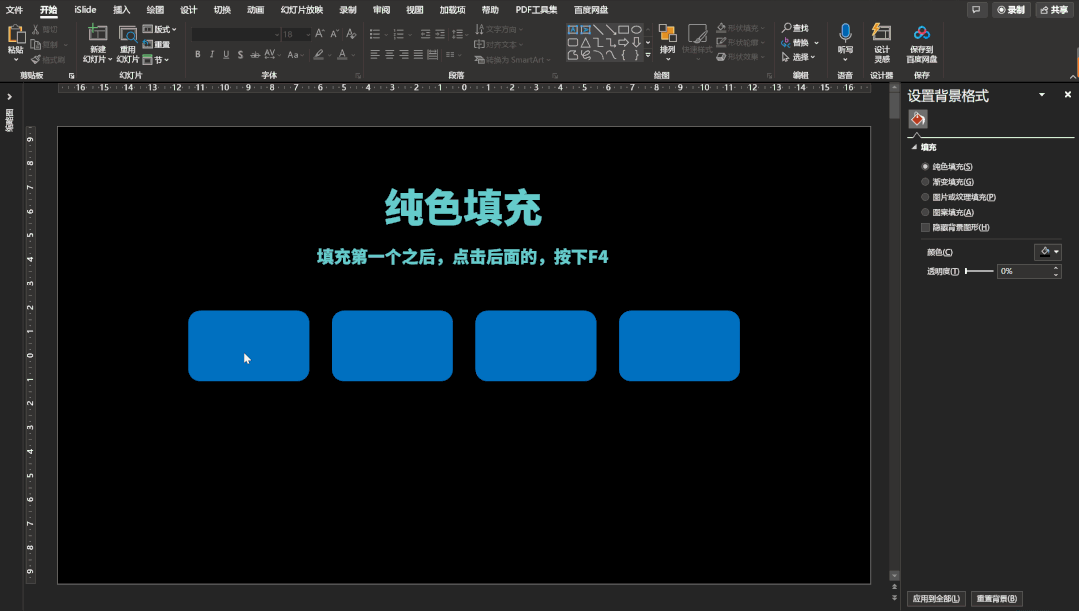
Task: Start dictation with the 听写 microphone icon
Action: click(845, 34)
